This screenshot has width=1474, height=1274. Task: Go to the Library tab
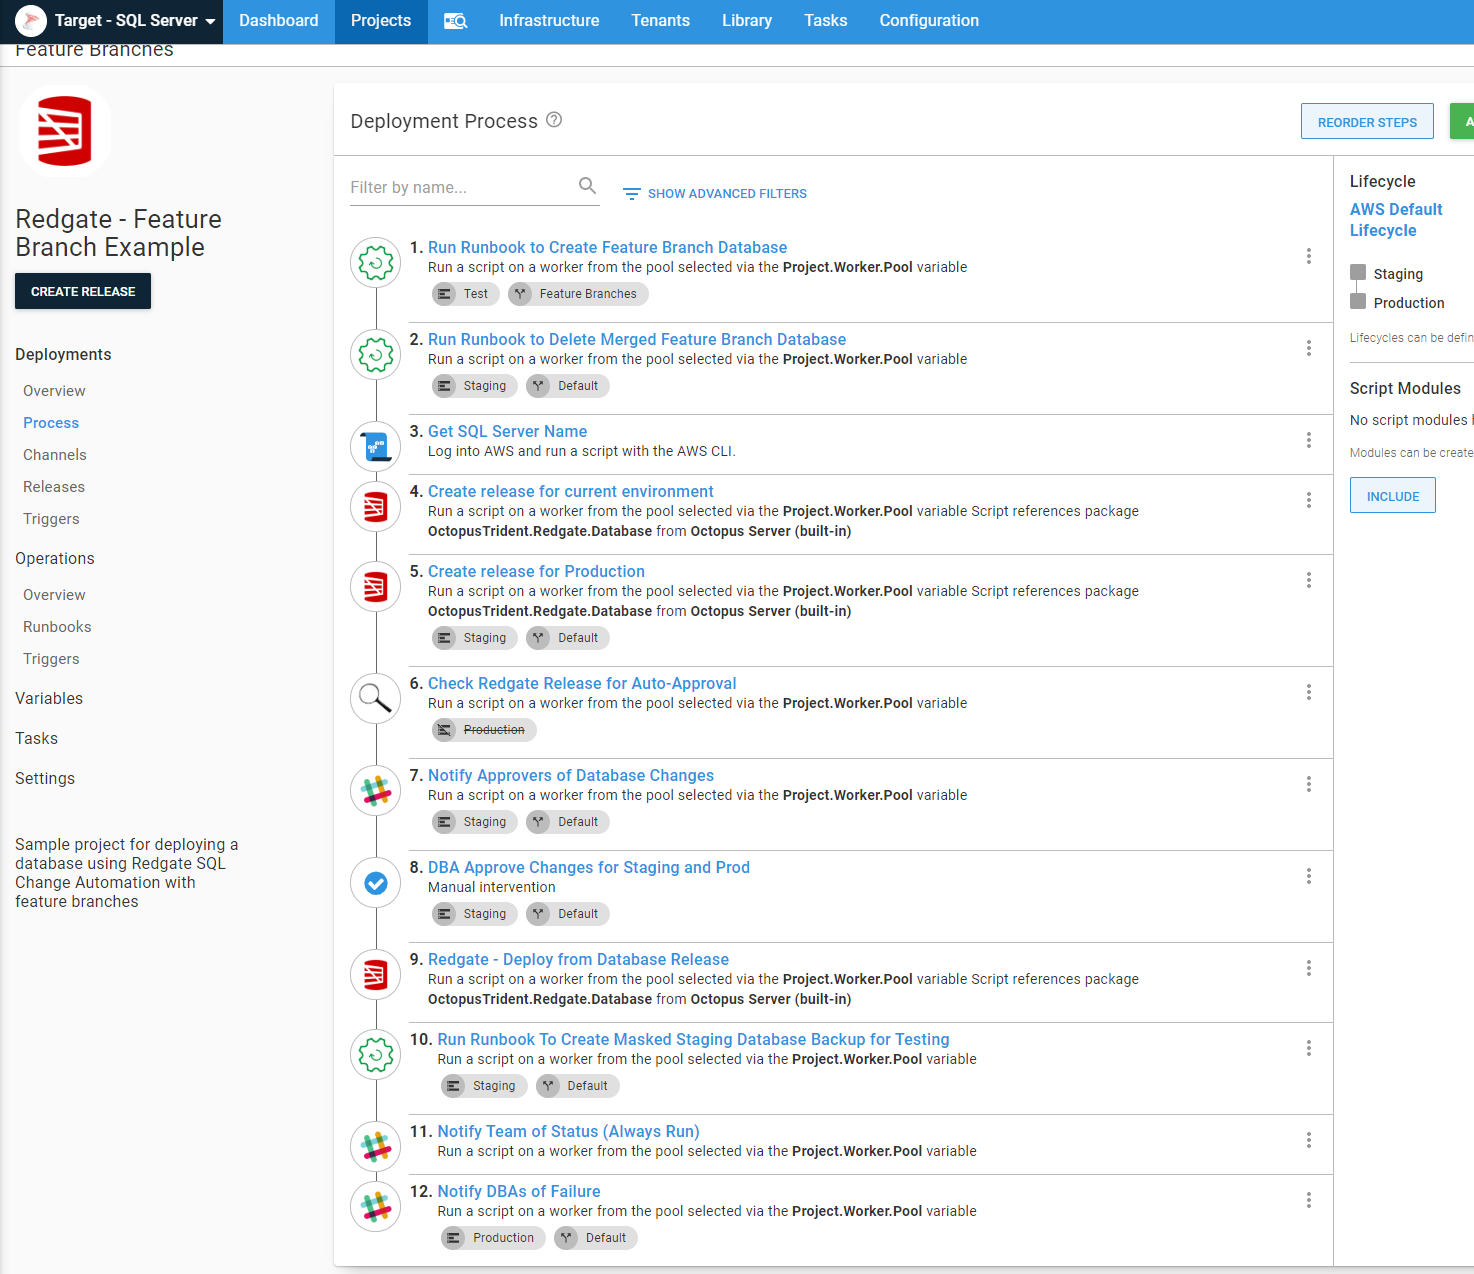(746, 21)
